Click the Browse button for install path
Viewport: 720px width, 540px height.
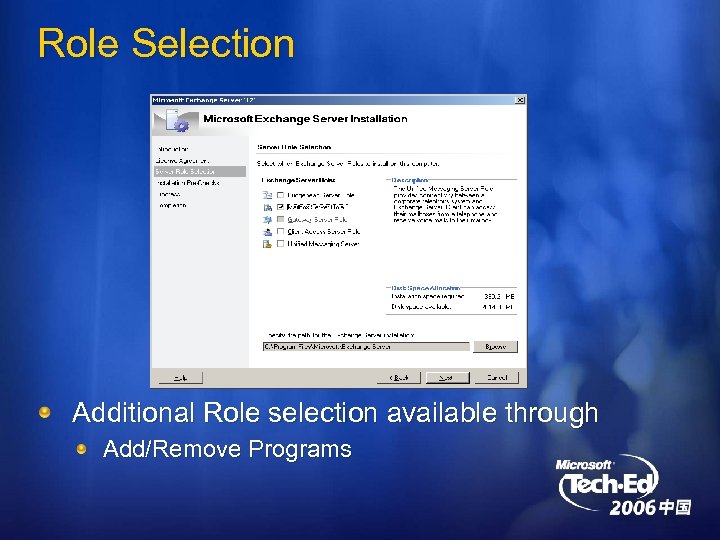click(x=495, y=347)
